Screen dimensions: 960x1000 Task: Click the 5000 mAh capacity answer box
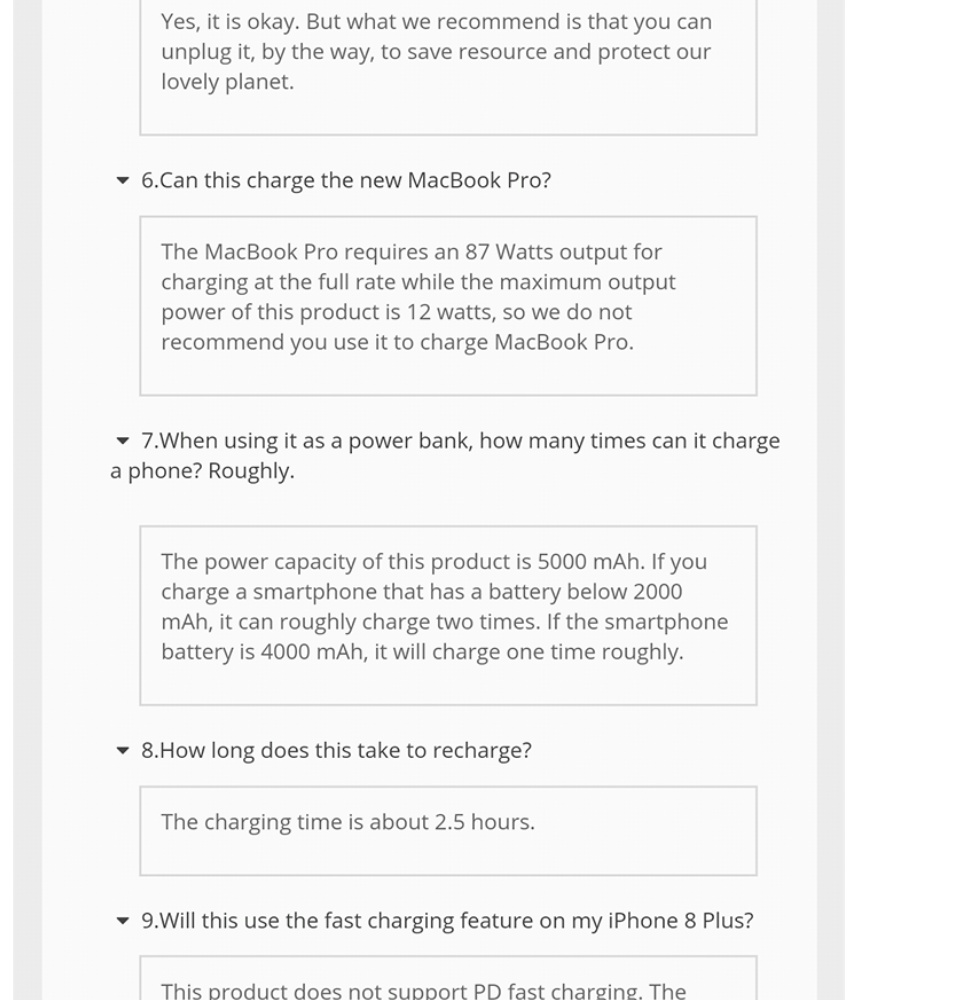click(x=448, y=615)
